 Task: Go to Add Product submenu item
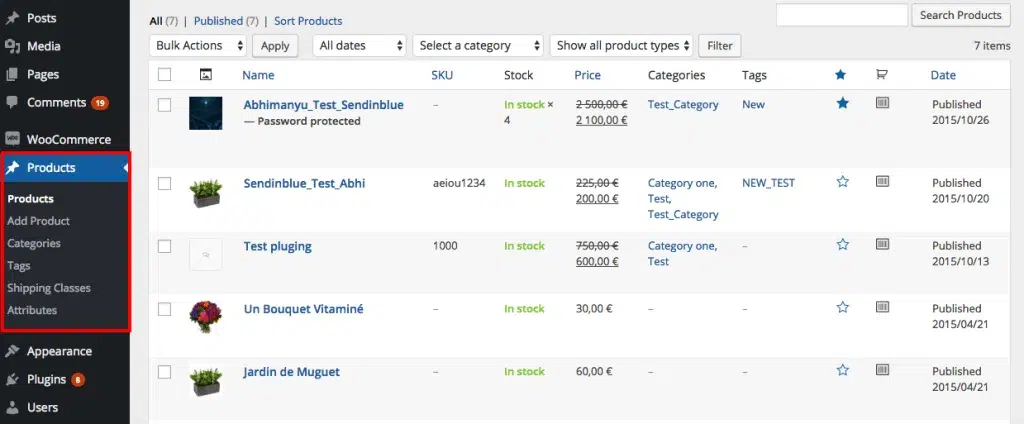coord(38,221)
